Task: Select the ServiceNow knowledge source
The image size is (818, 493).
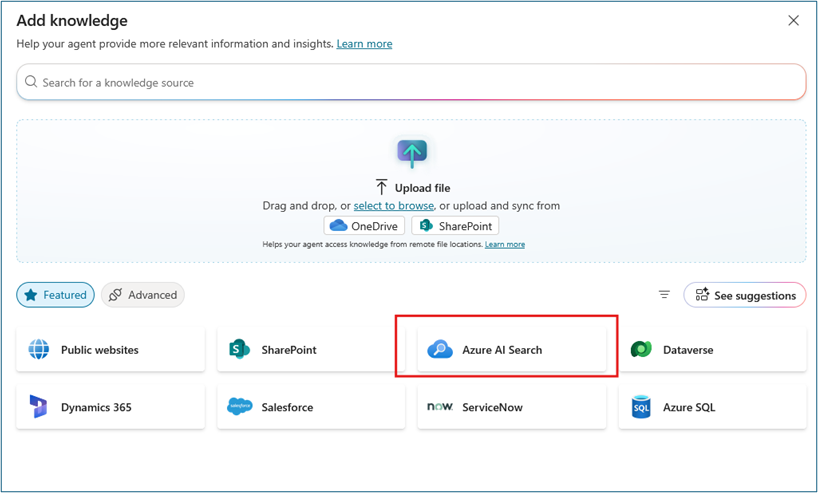Action: pos(512,407)
